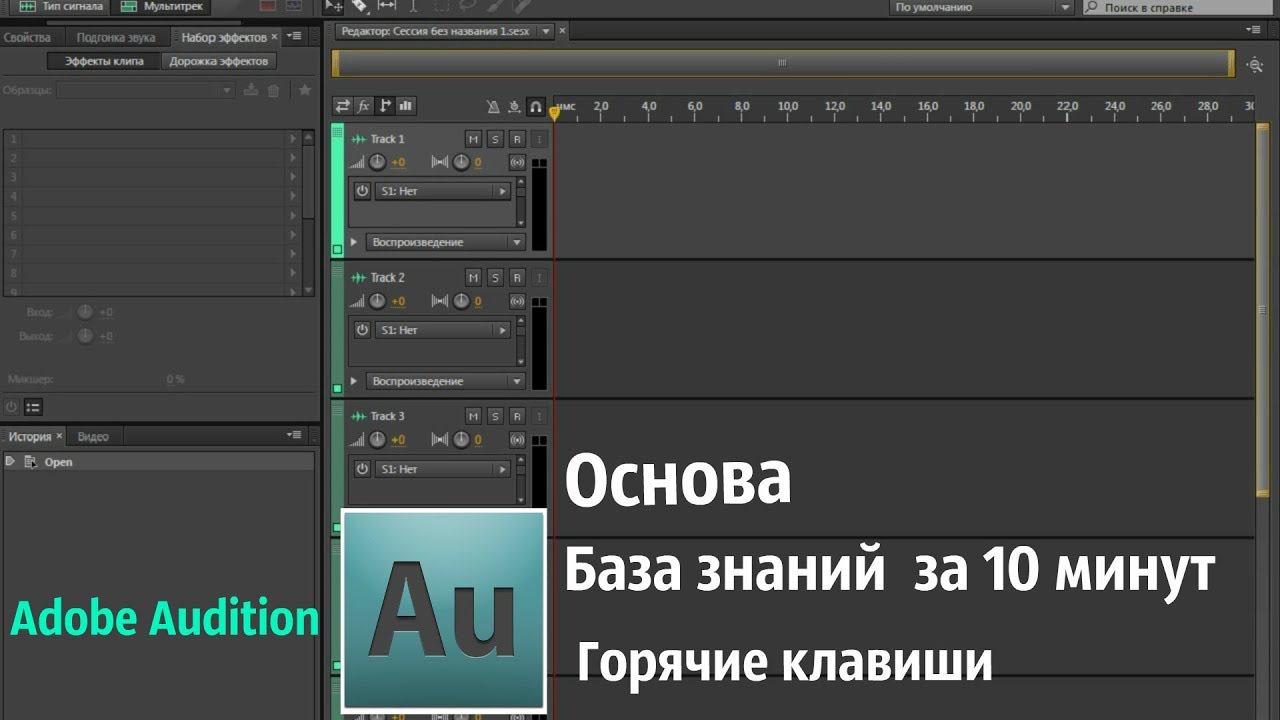Click Track 1 stereo pan knob
Screen dimensions: 1280x720
coord(460,162)
